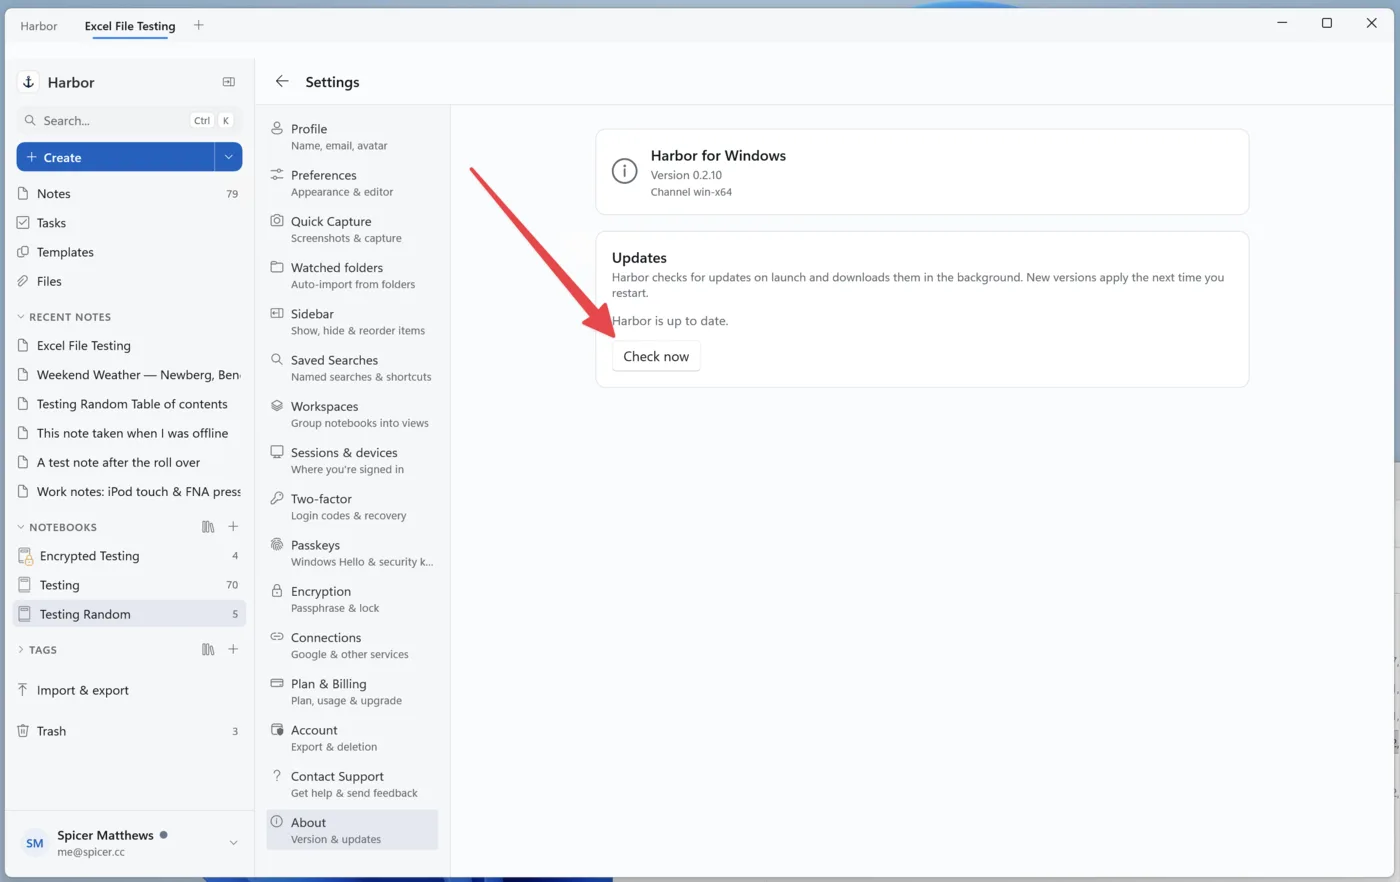Open Connections settings
Image resolution: width=1400 pixels, height=882 pixels.
coord(352,646)
